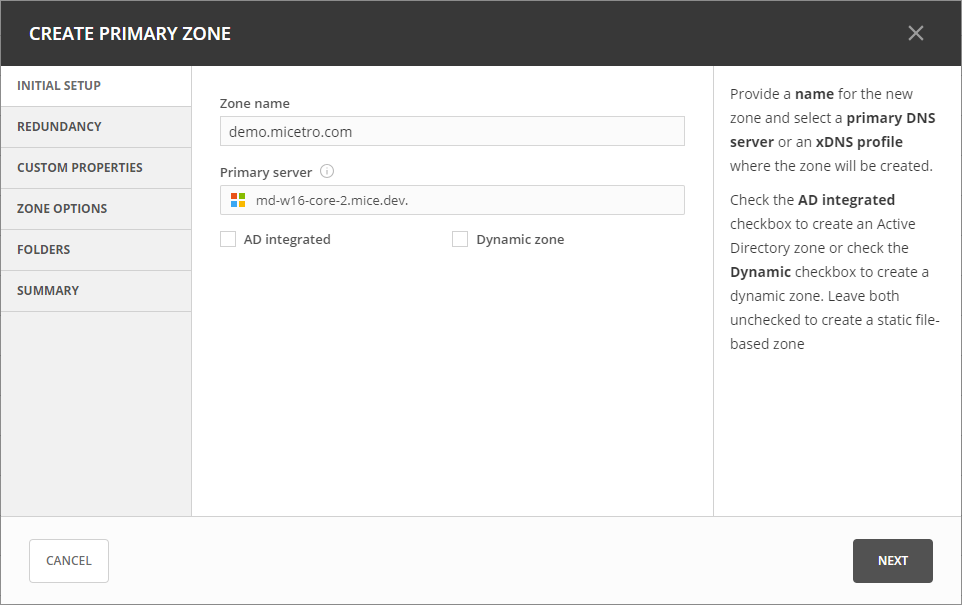
Task: Open the Zone Options step
Action: [x=96, y=209]
